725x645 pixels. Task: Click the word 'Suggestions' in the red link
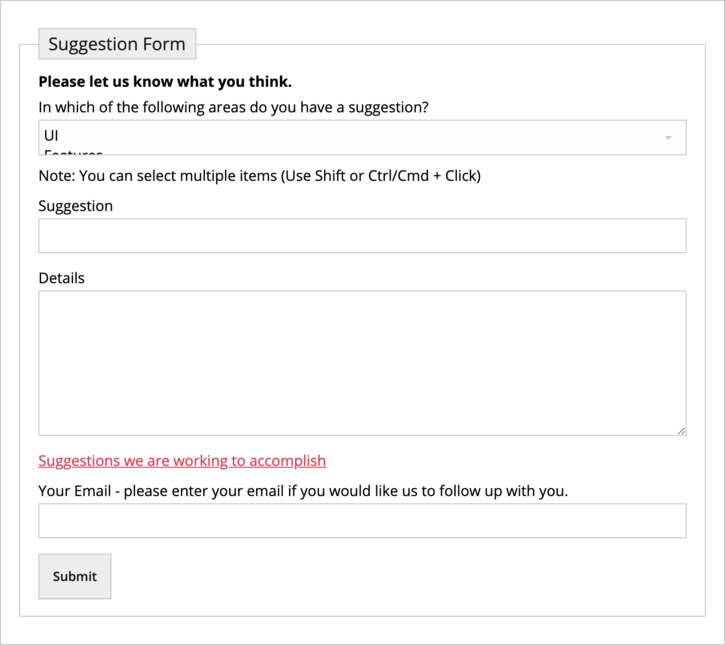(79, 461)
